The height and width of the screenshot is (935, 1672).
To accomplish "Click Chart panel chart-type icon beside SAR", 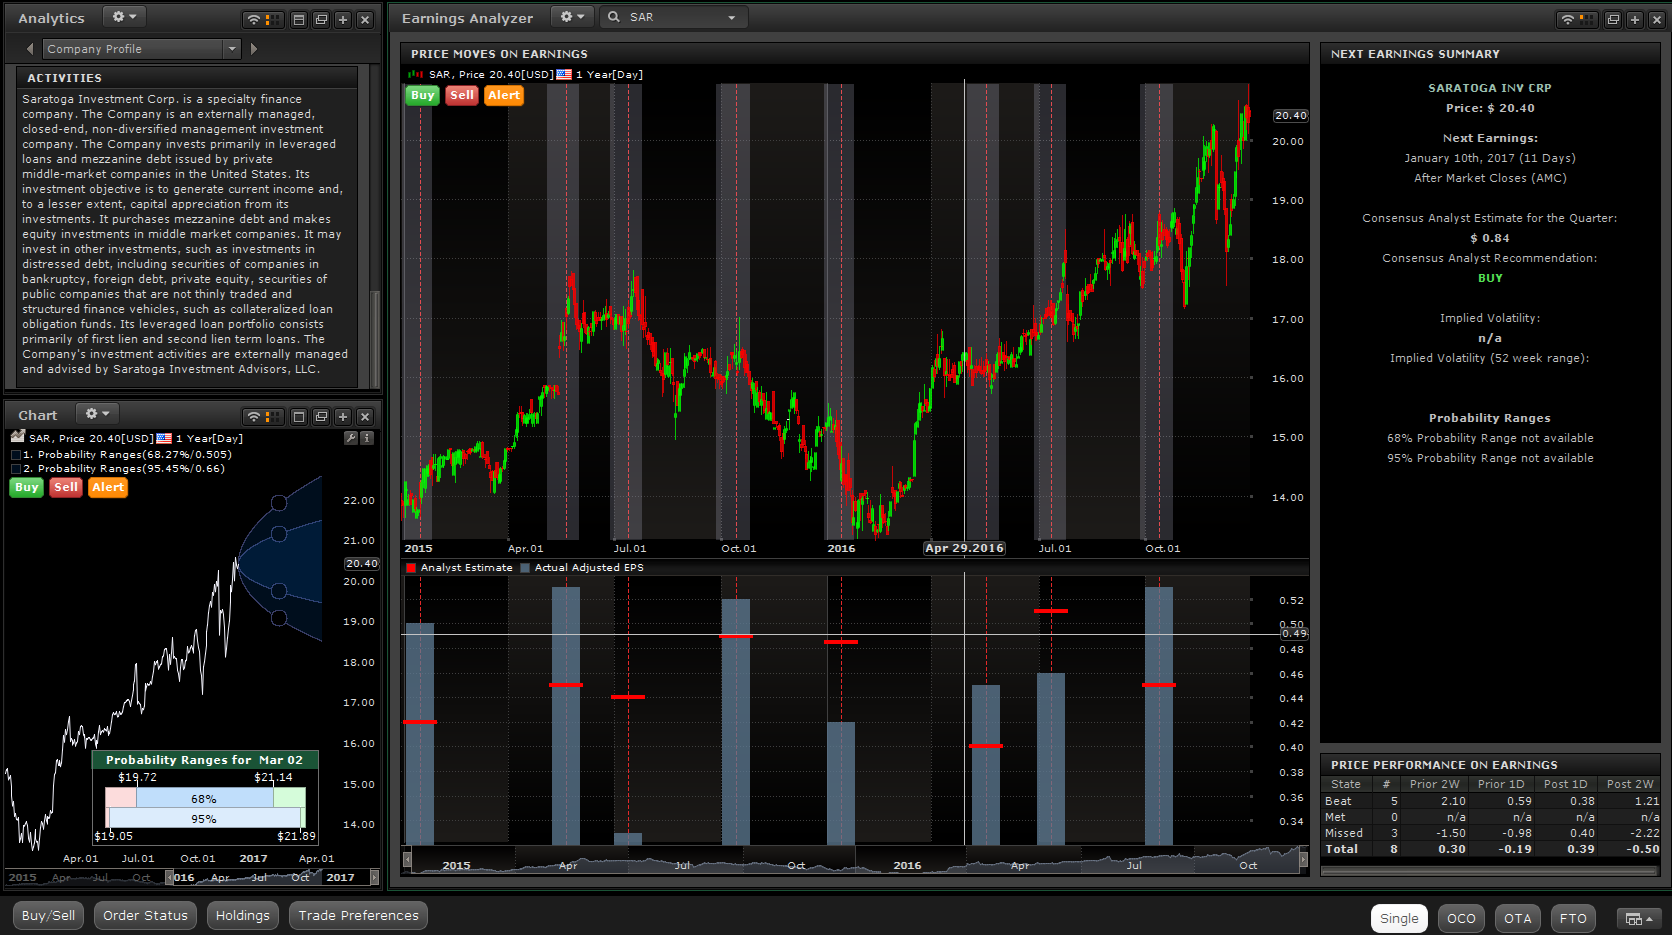I will click(17, 437).
